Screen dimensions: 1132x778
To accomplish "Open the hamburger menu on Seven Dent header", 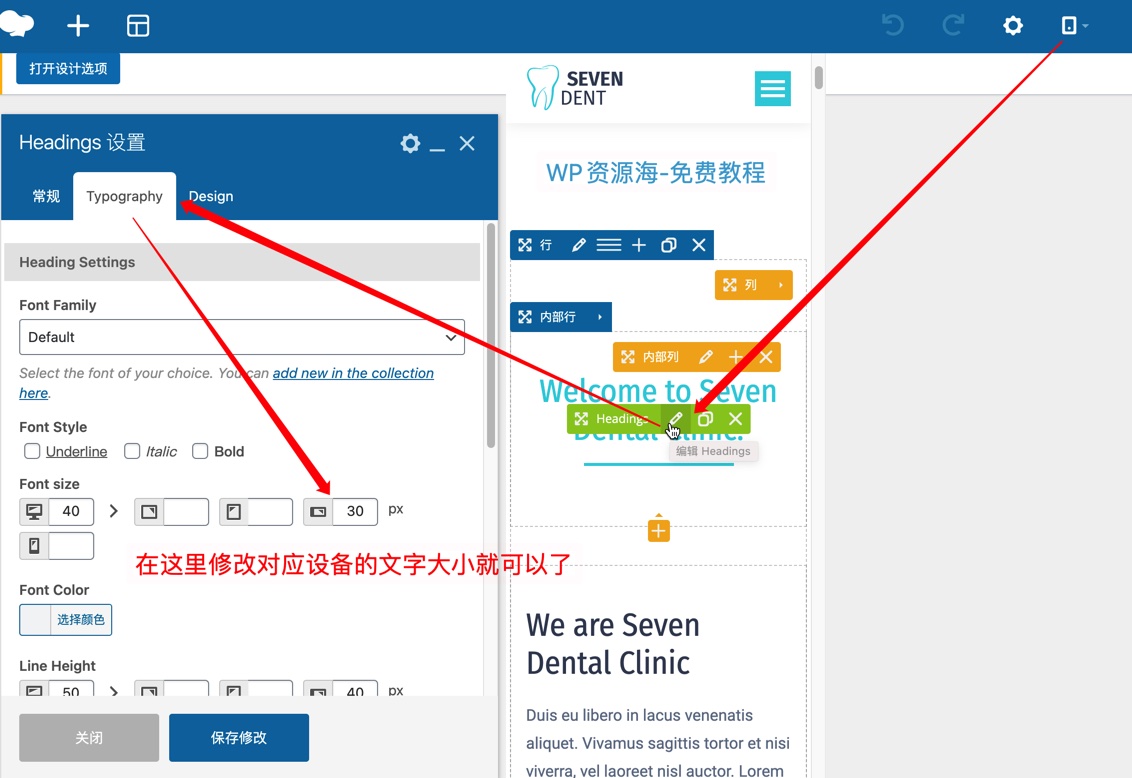I will click(x=772, y=88).
